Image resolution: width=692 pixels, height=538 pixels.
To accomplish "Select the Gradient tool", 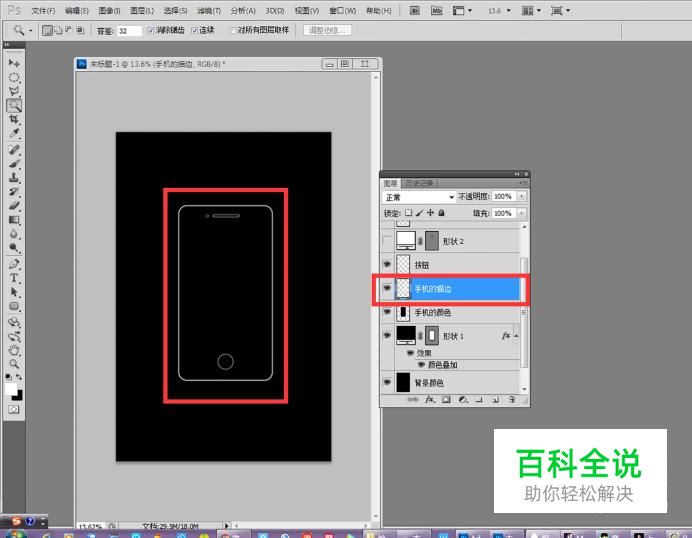I will (14, 220).
